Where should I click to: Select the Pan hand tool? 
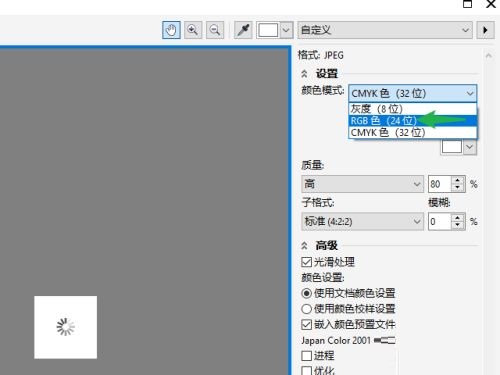pyautogui.click(x=171, y=30)
